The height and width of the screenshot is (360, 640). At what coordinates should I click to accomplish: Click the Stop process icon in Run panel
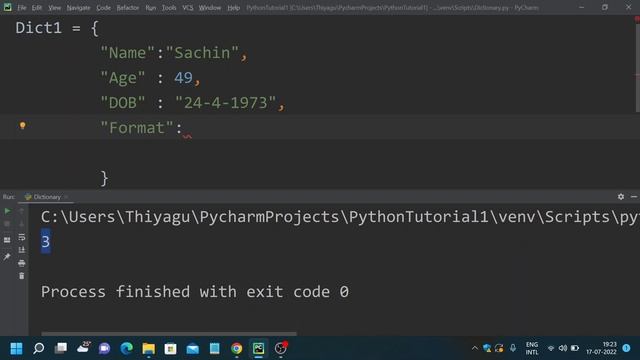tap(7, 224)
